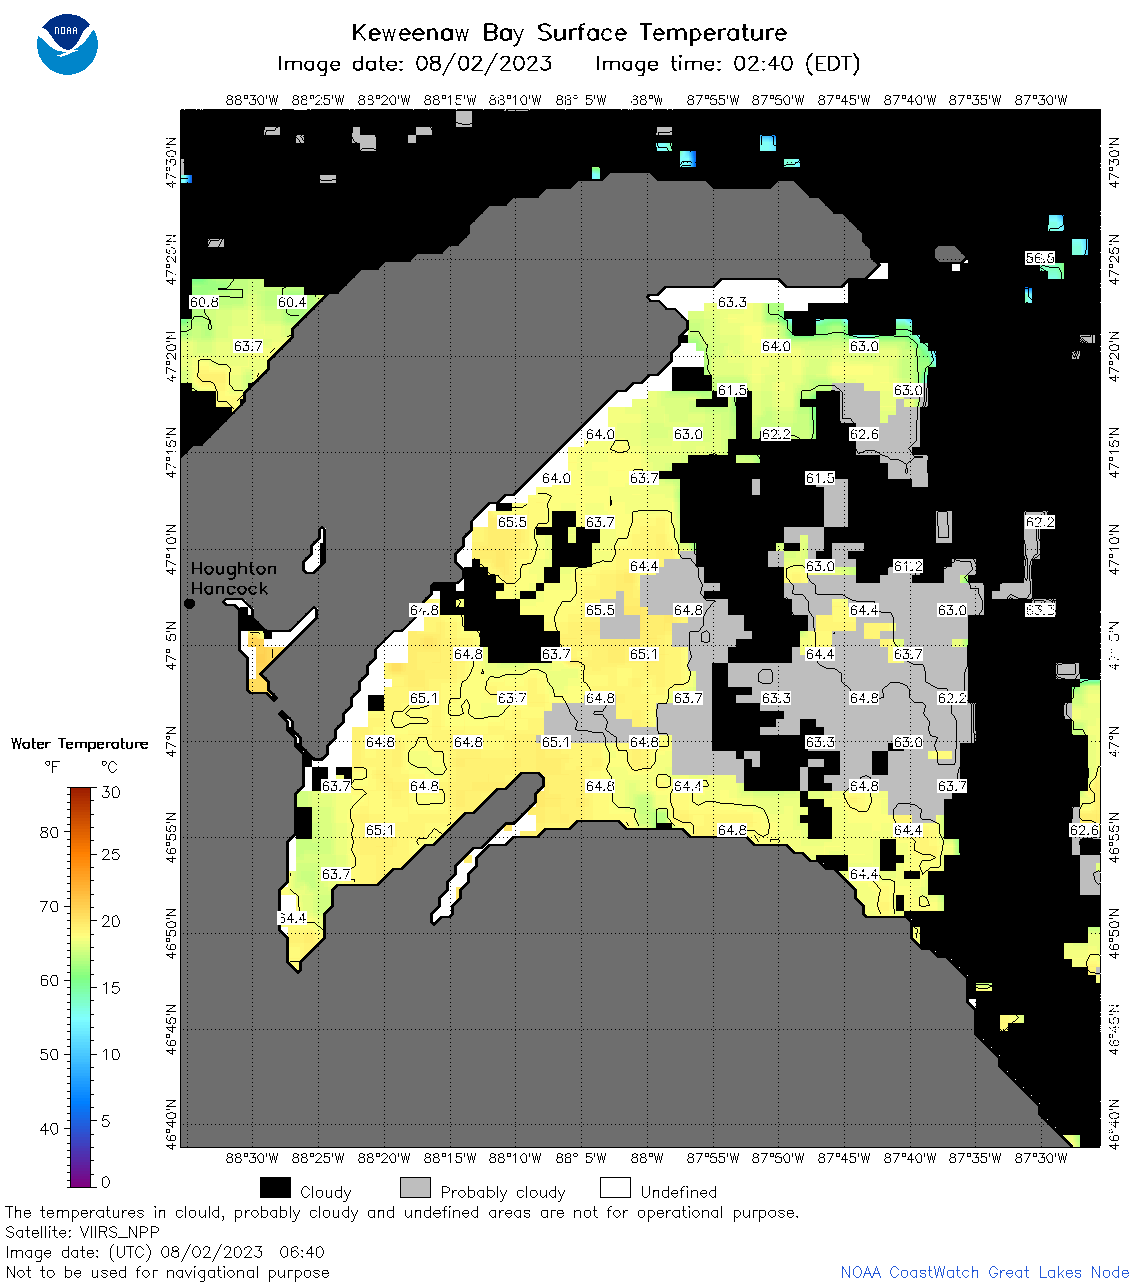
Task: Click the Hancock town label
Action: coord(229,588)
